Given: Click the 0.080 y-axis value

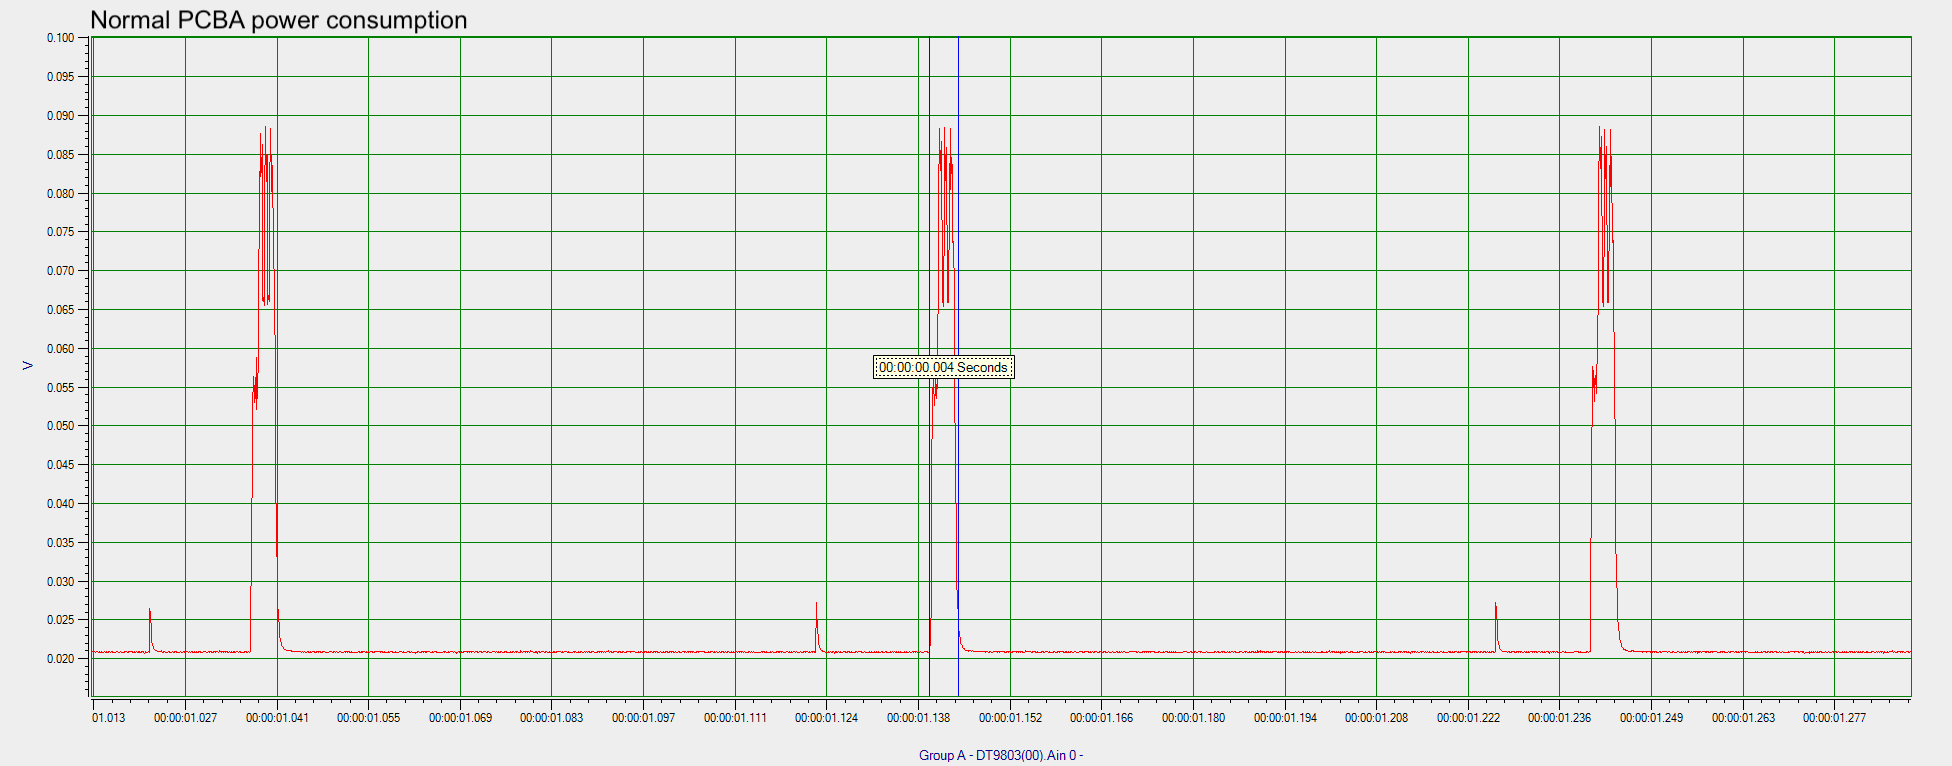Looking at the screenshot, I should (x=60, y=194).
